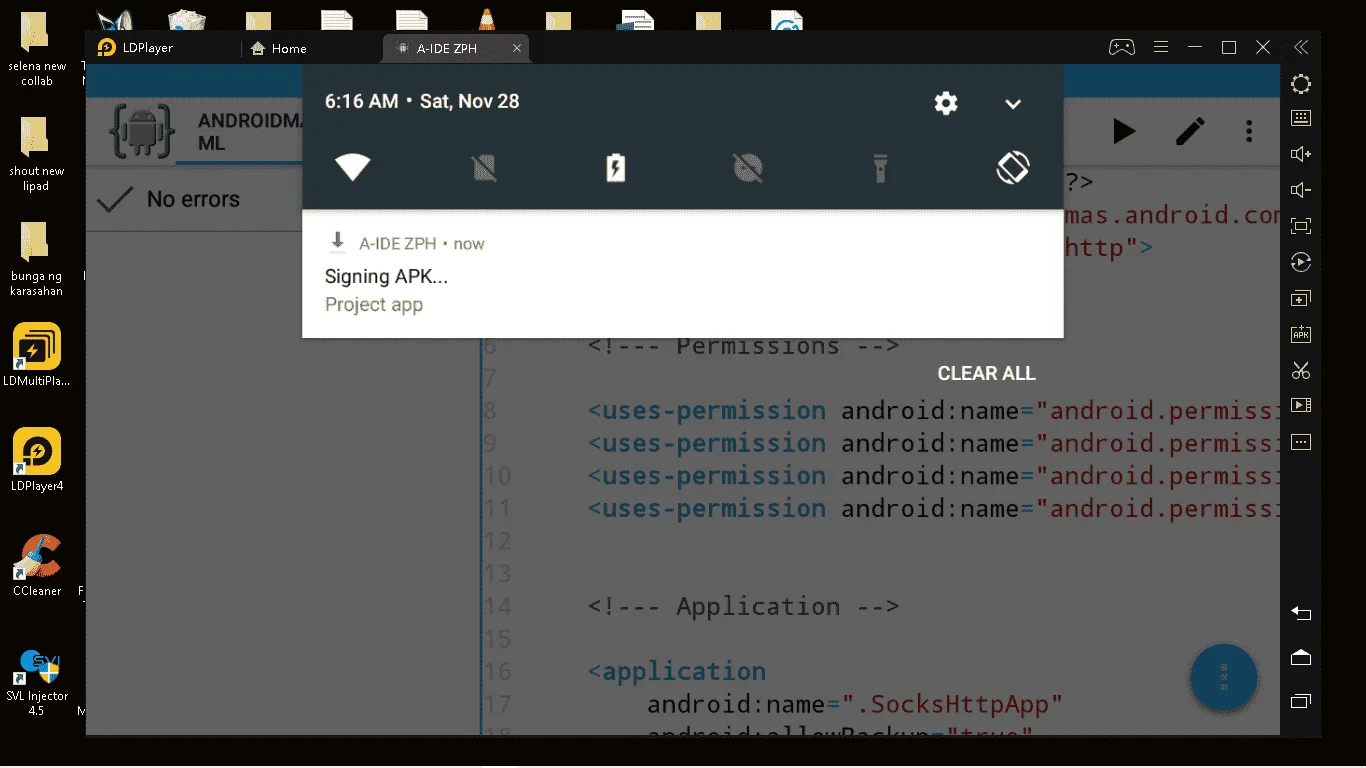This screenshot has width=1366, height=768.
Task: Click CLEAR ALL notifications
Action: 986,373
